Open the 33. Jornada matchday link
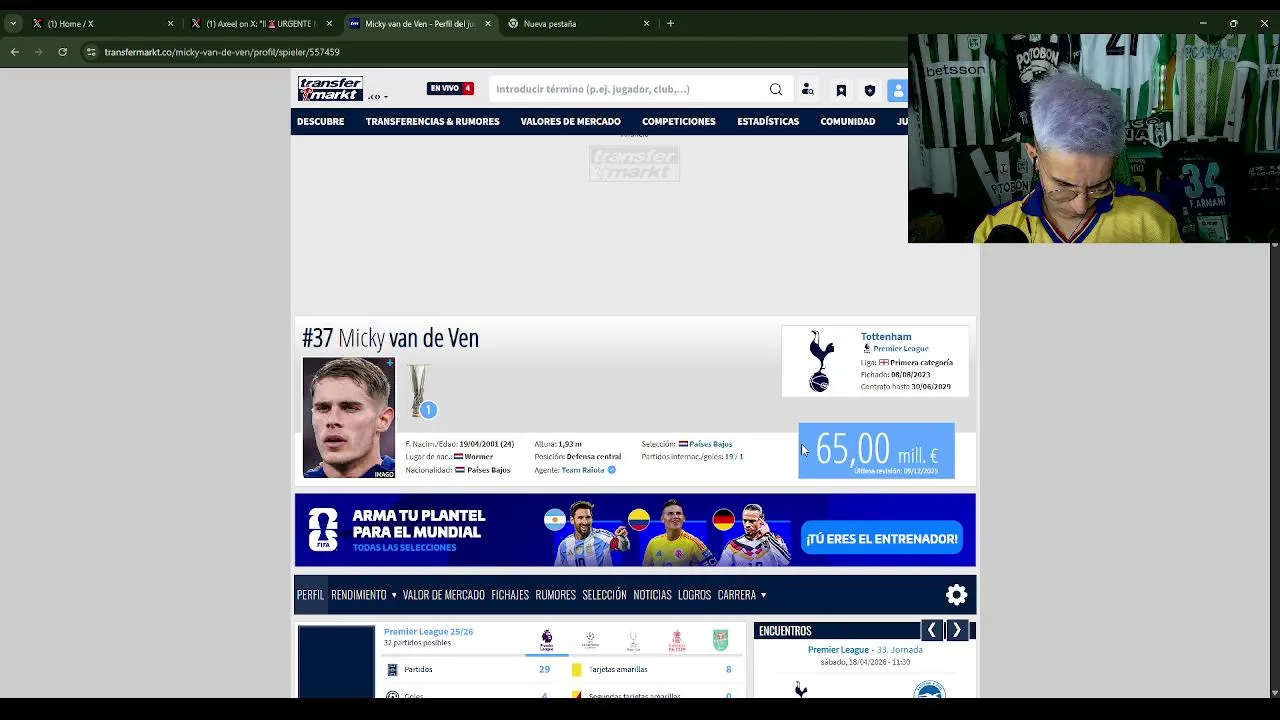 900,650
